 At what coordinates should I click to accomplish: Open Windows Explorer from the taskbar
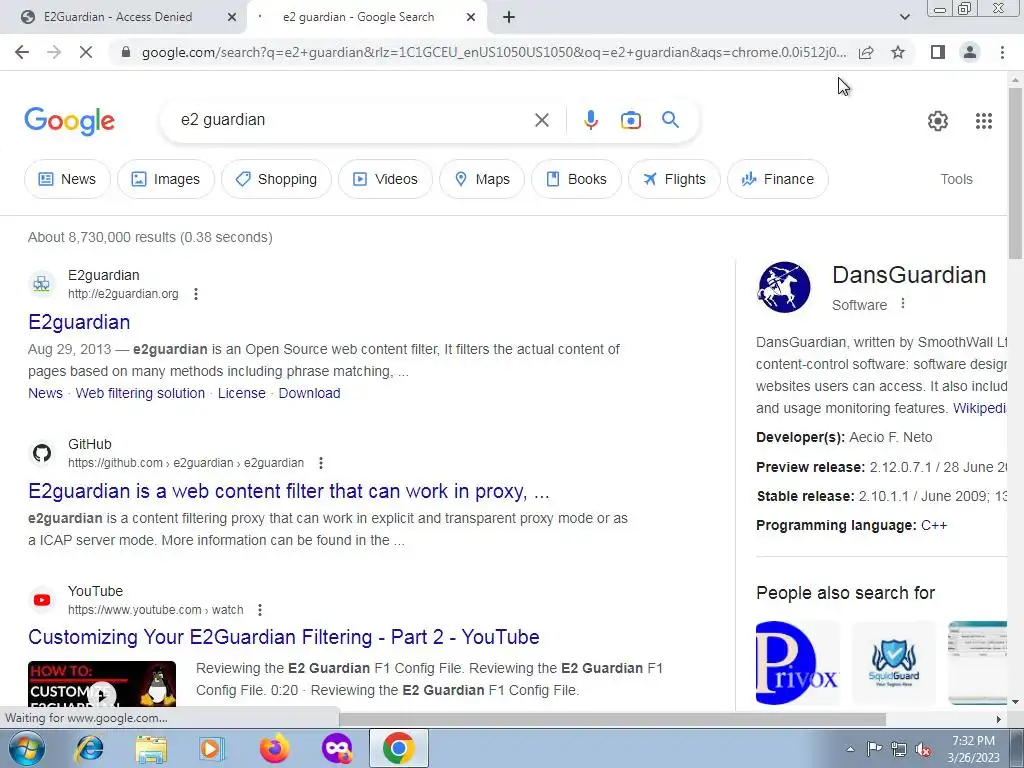(151, 748)
